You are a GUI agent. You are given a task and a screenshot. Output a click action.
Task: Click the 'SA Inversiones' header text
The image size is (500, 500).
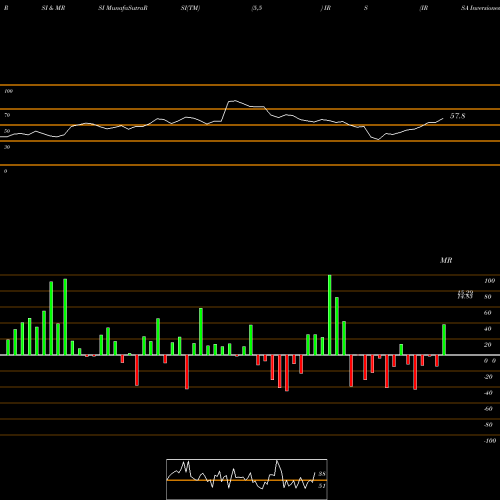point(480,8)
